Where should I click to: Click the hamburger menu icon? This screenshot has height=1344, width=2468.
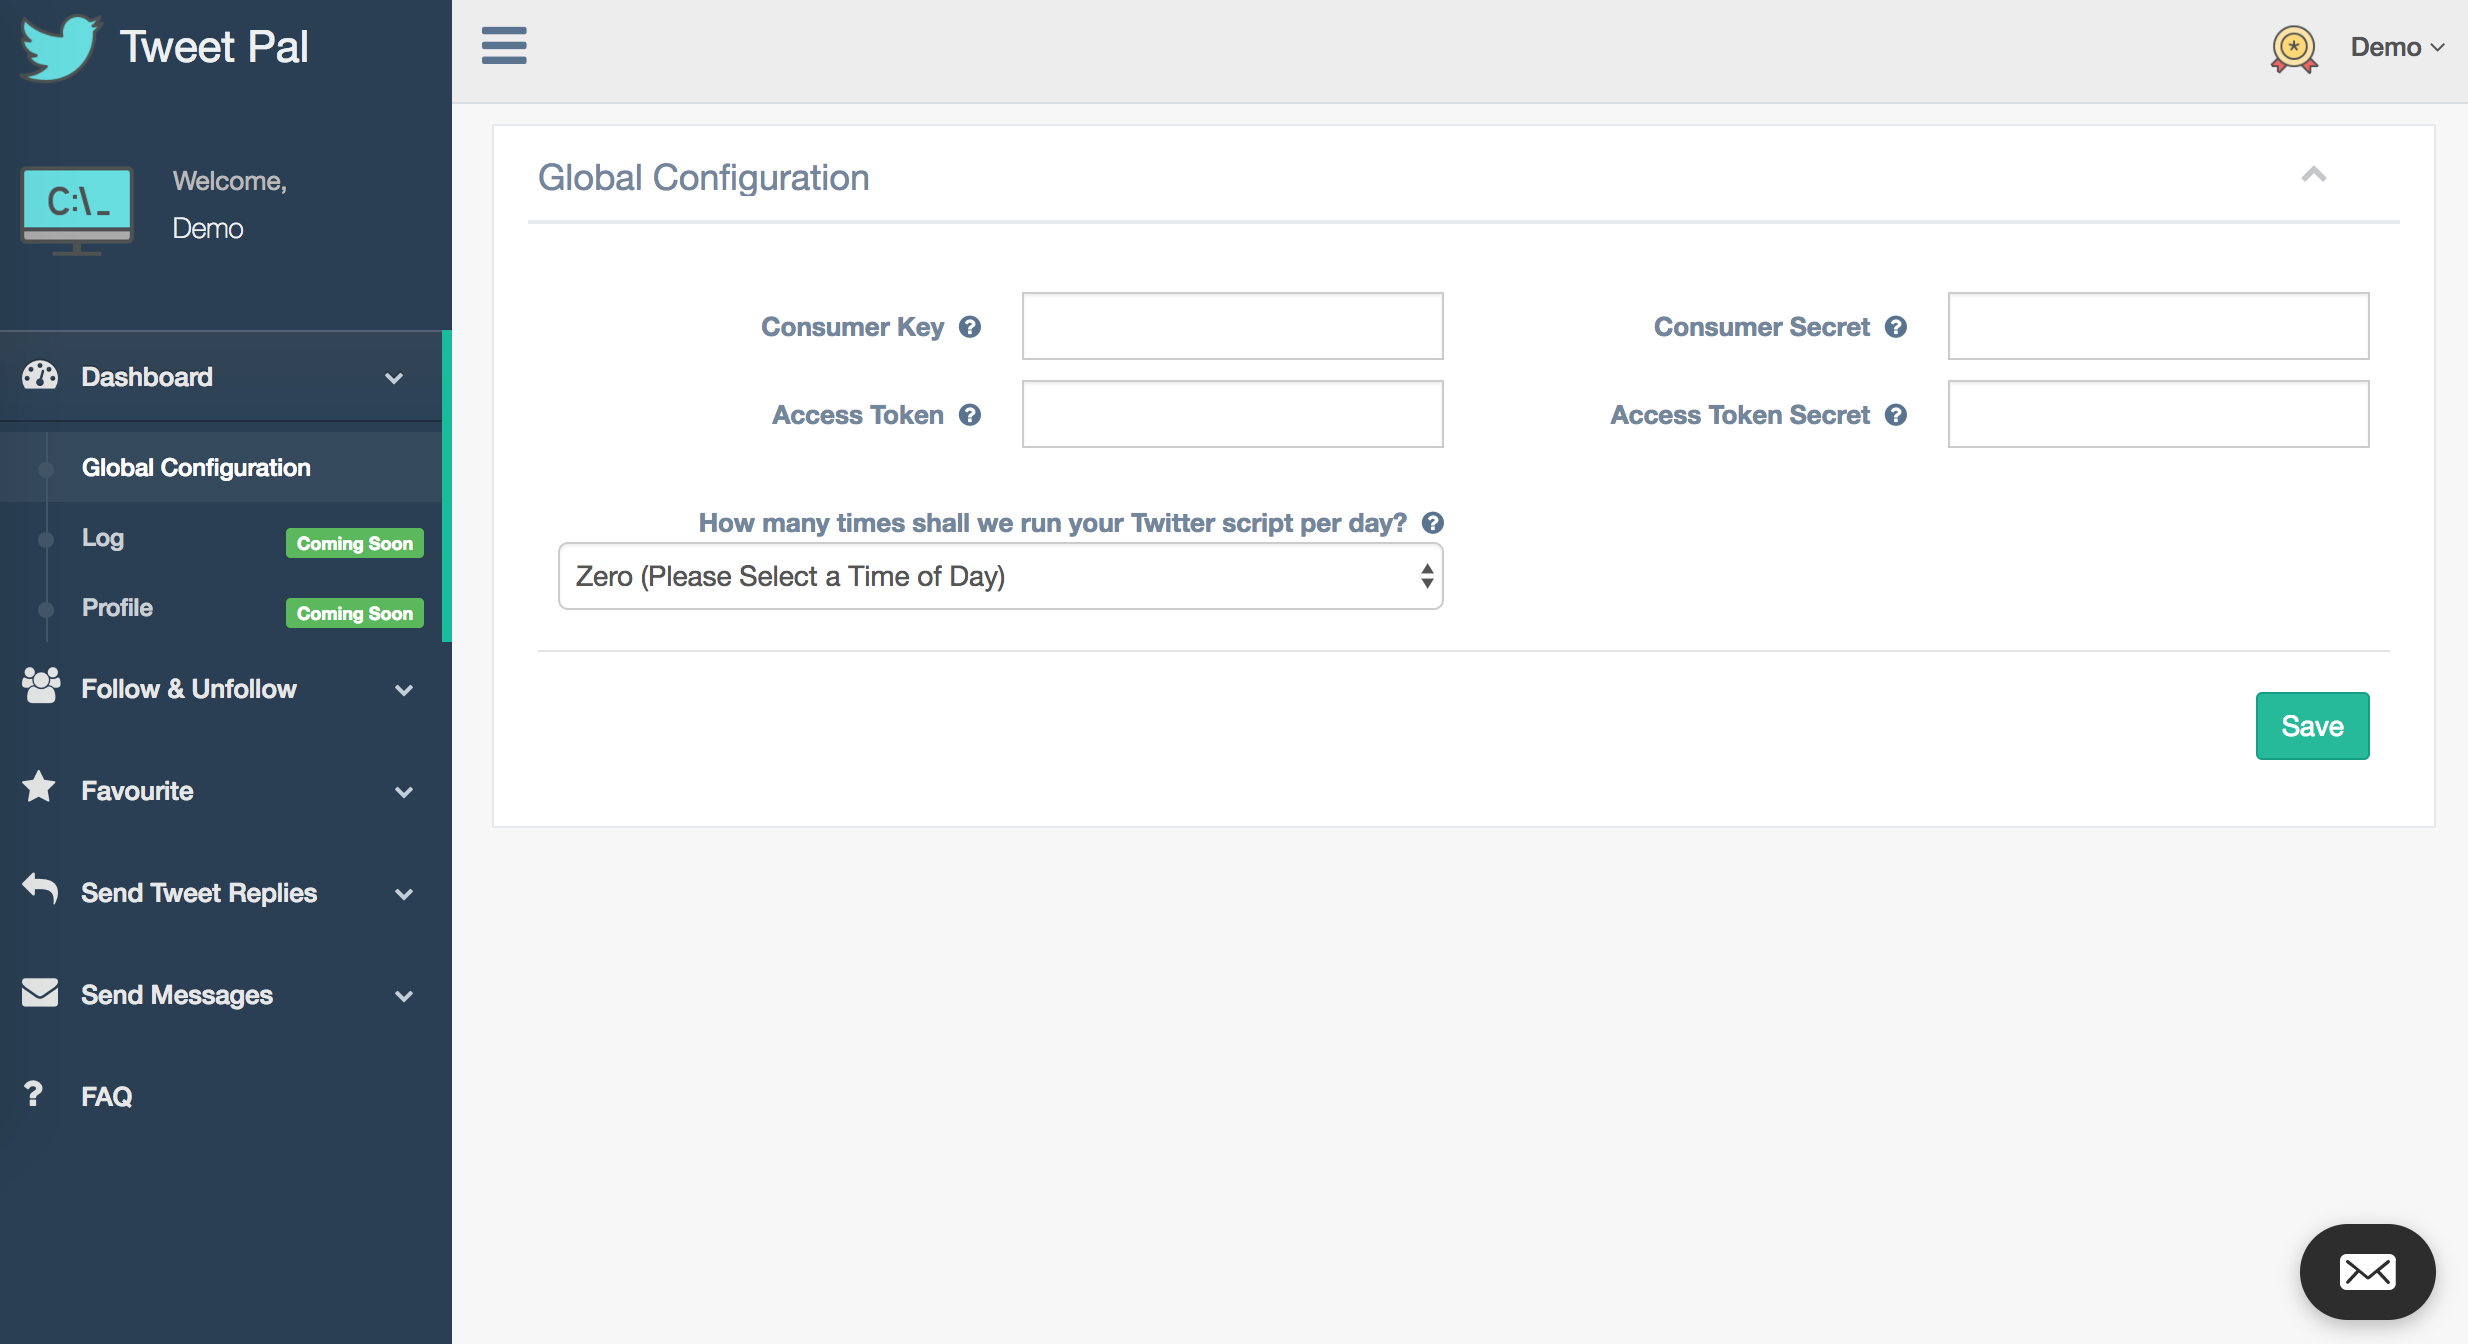pos(504,46)
